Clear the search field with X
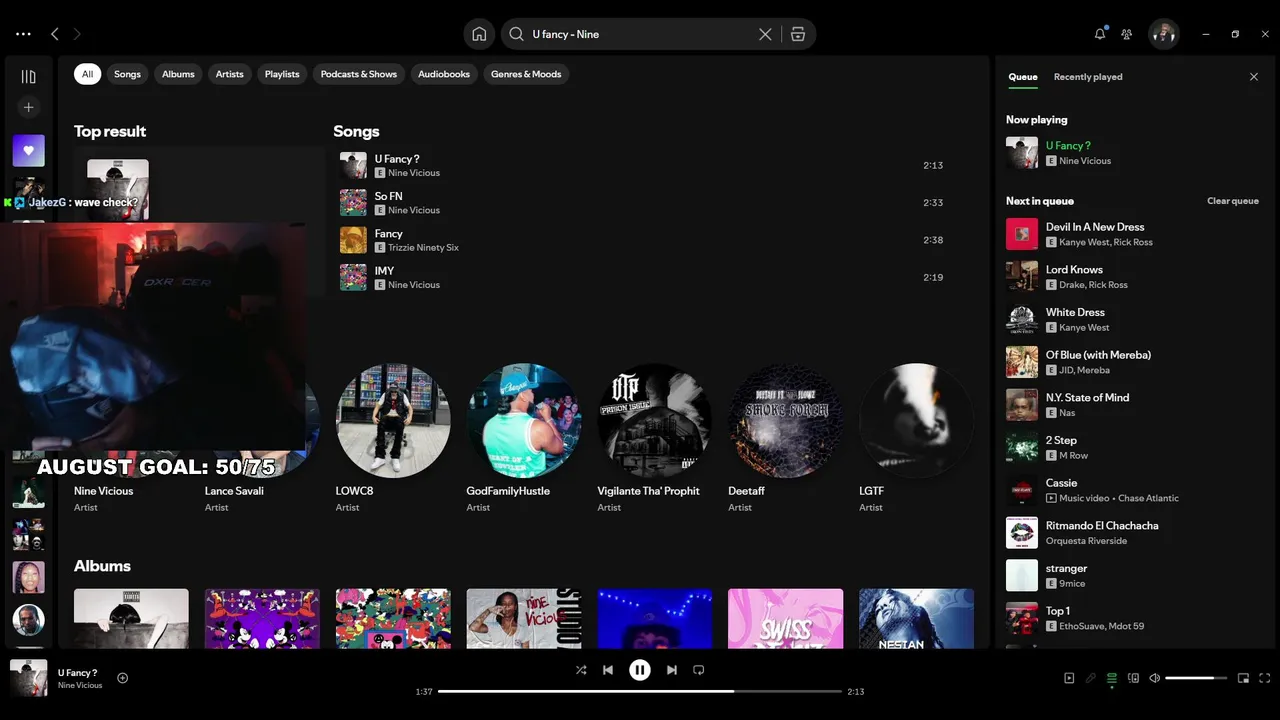 click(765, 34)
